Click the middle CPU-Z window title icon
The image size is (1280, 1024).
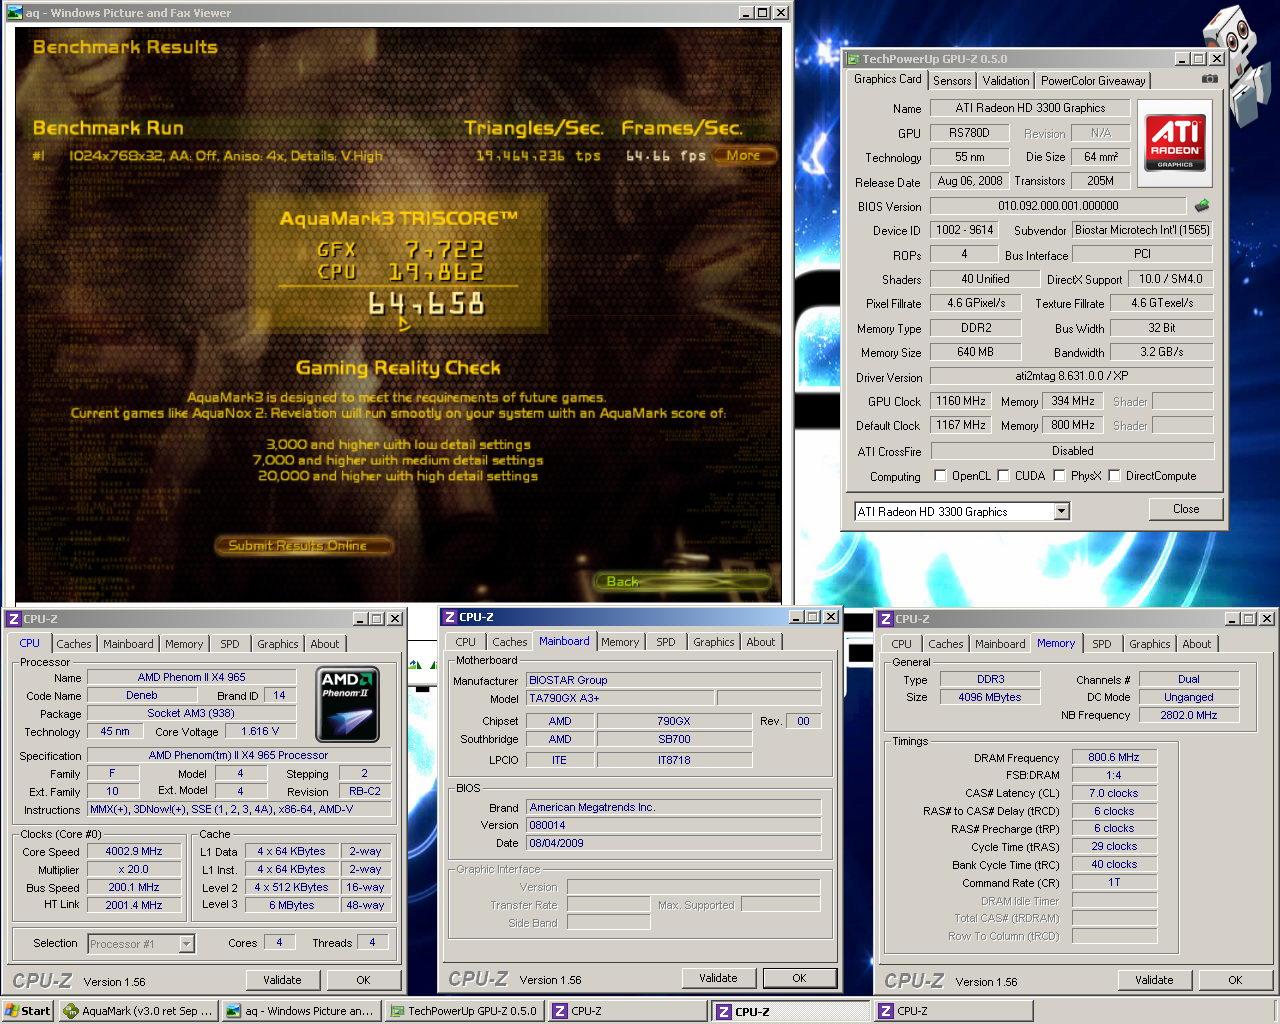(x=450, y=617)
